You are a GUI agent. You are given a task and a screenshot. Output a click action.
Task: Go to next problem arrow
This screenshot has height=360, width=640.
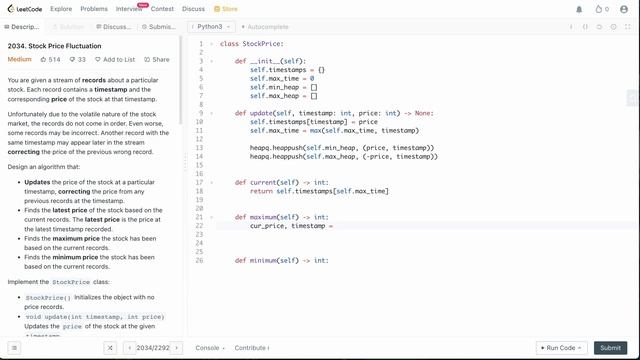coord(176,348)
